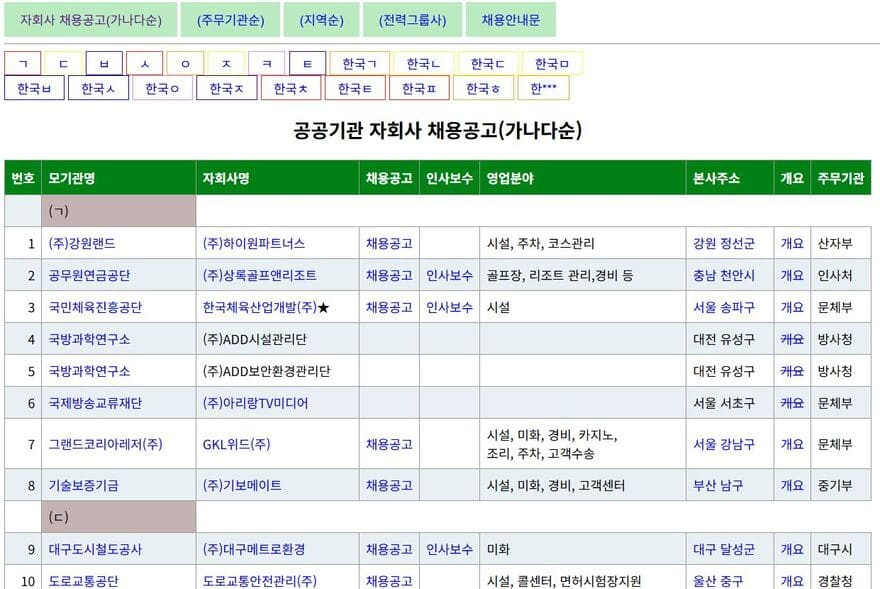Open 서울 송파구 address link
Screen dimensions: 880x589
click(x=724, y=307)
